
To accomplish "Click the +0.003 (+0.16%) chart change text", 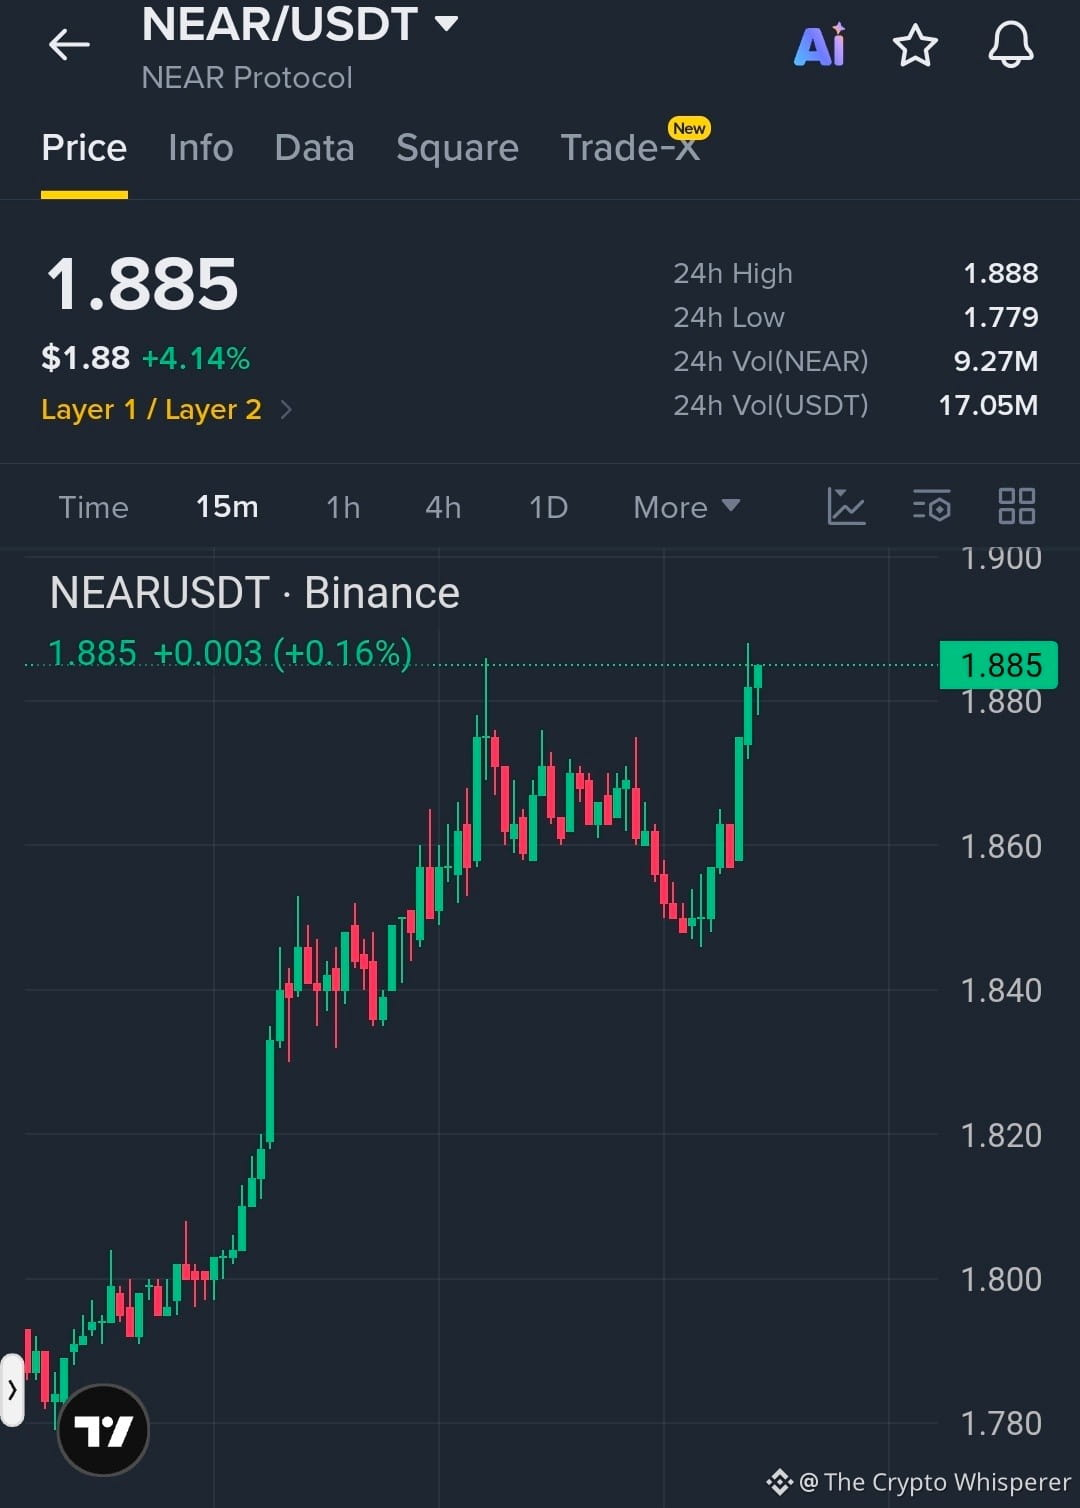I will click(283, 653).
